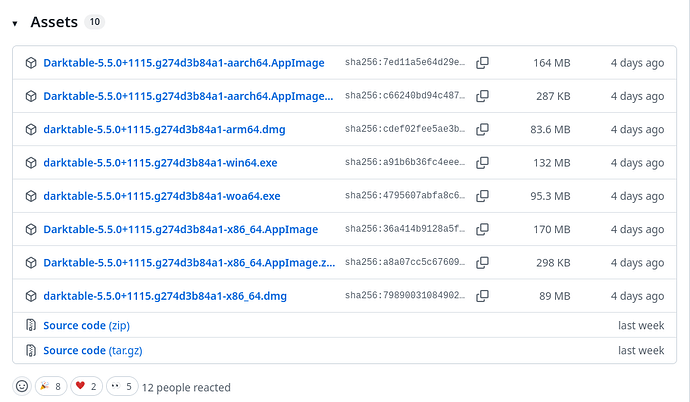Click the 83.6 MB size value
Screen dimensions: 690x402
pyautogui.click(x=550, y=129)
